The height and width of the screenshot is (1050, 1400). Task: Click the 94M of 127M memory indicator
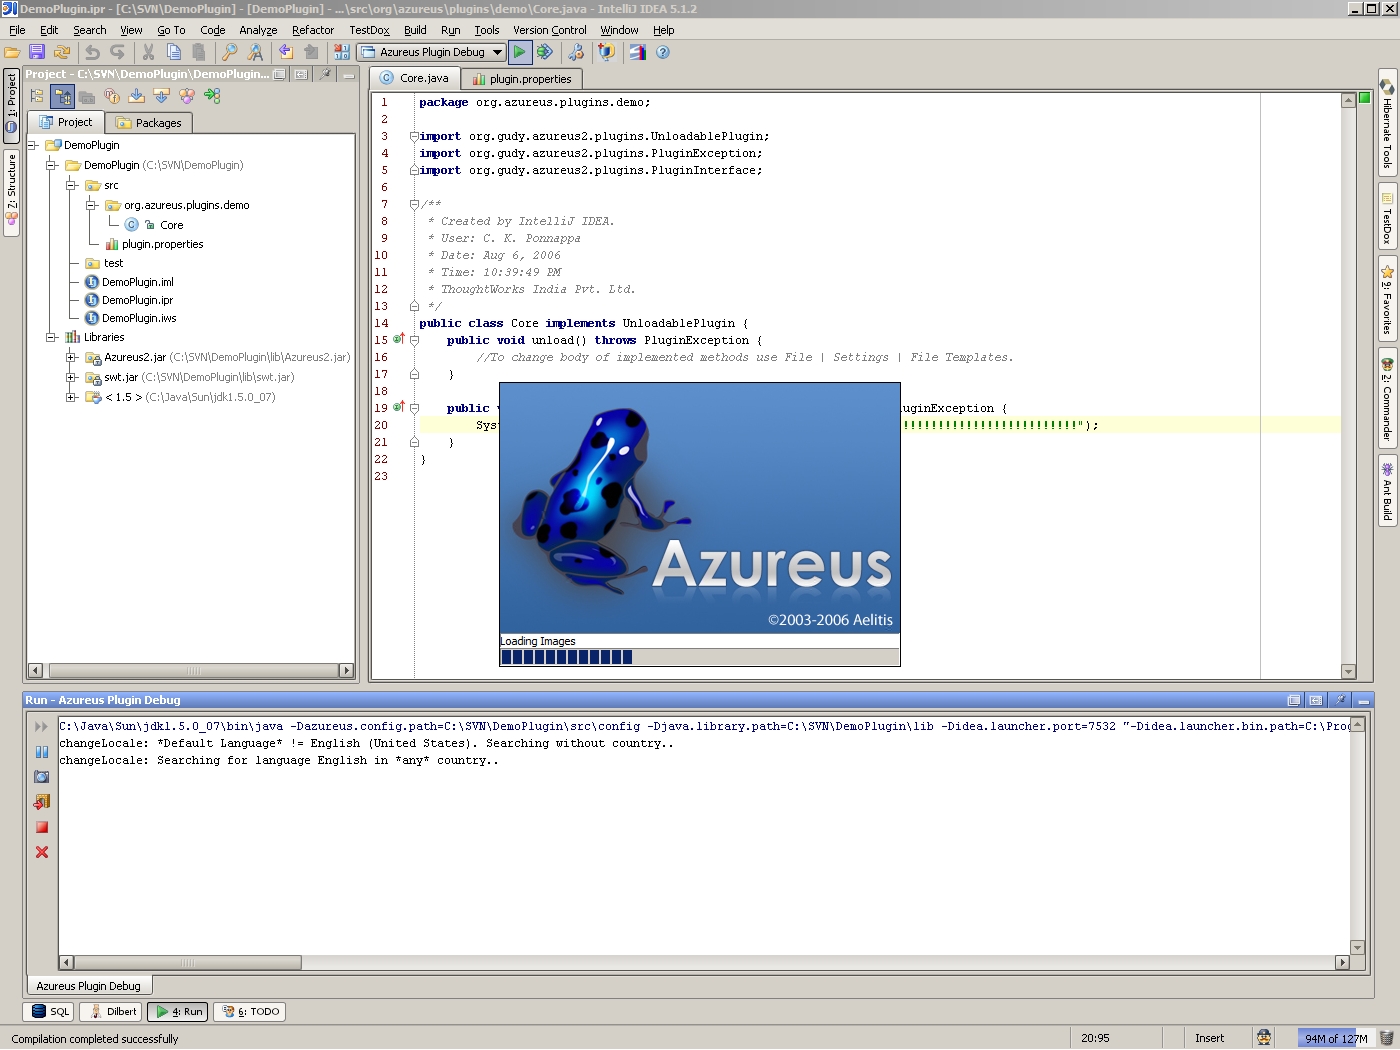pos(1336,1038)
